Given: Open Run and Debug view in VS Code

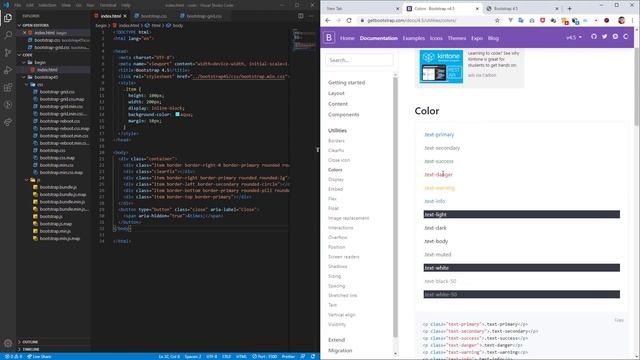Looking at the screenshot, I should 8,70.
